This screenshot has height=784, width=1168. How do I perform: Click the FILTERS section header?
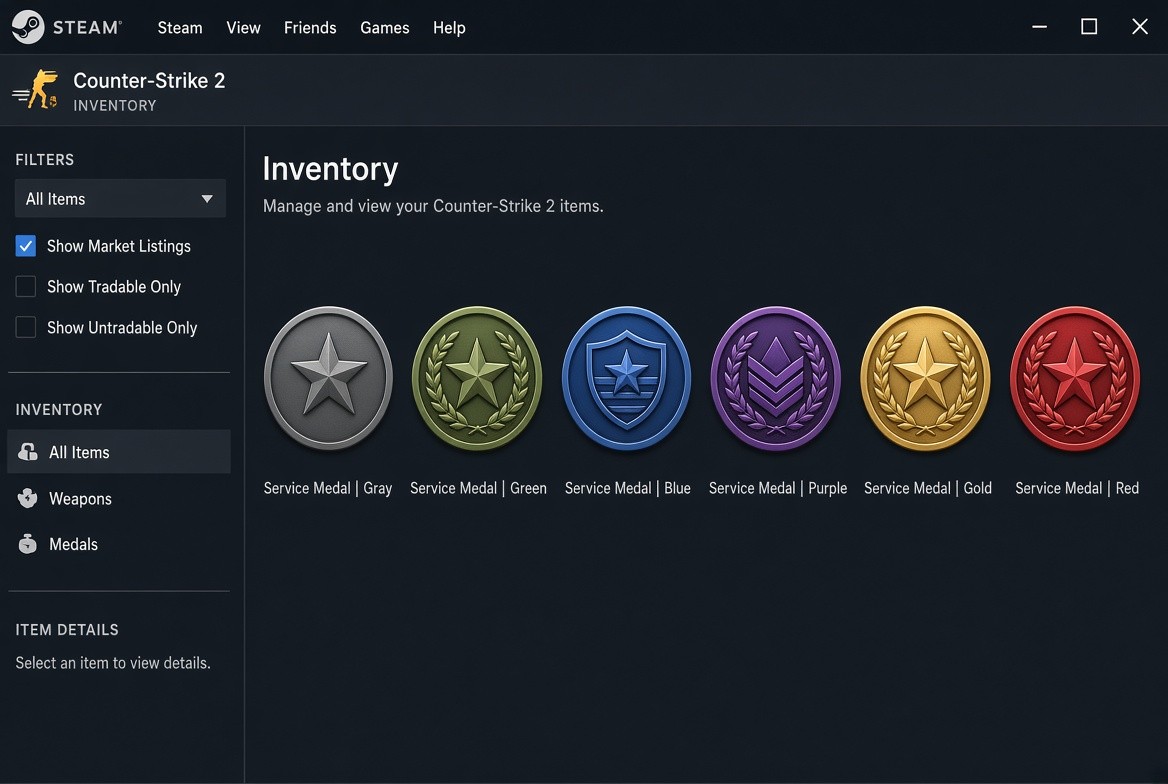point(45,159)
